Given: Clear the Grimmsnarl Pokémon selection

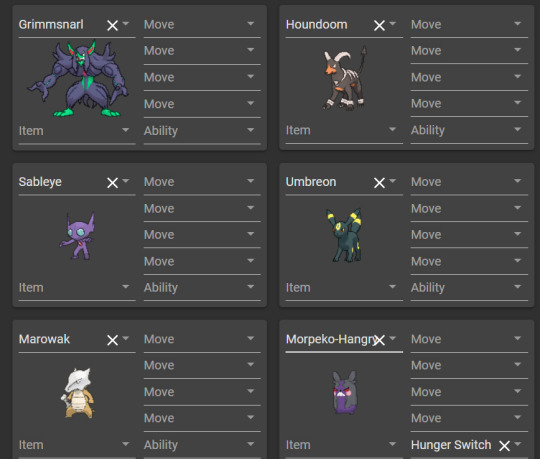Looking at the screenshot, I should click(112, 25).
